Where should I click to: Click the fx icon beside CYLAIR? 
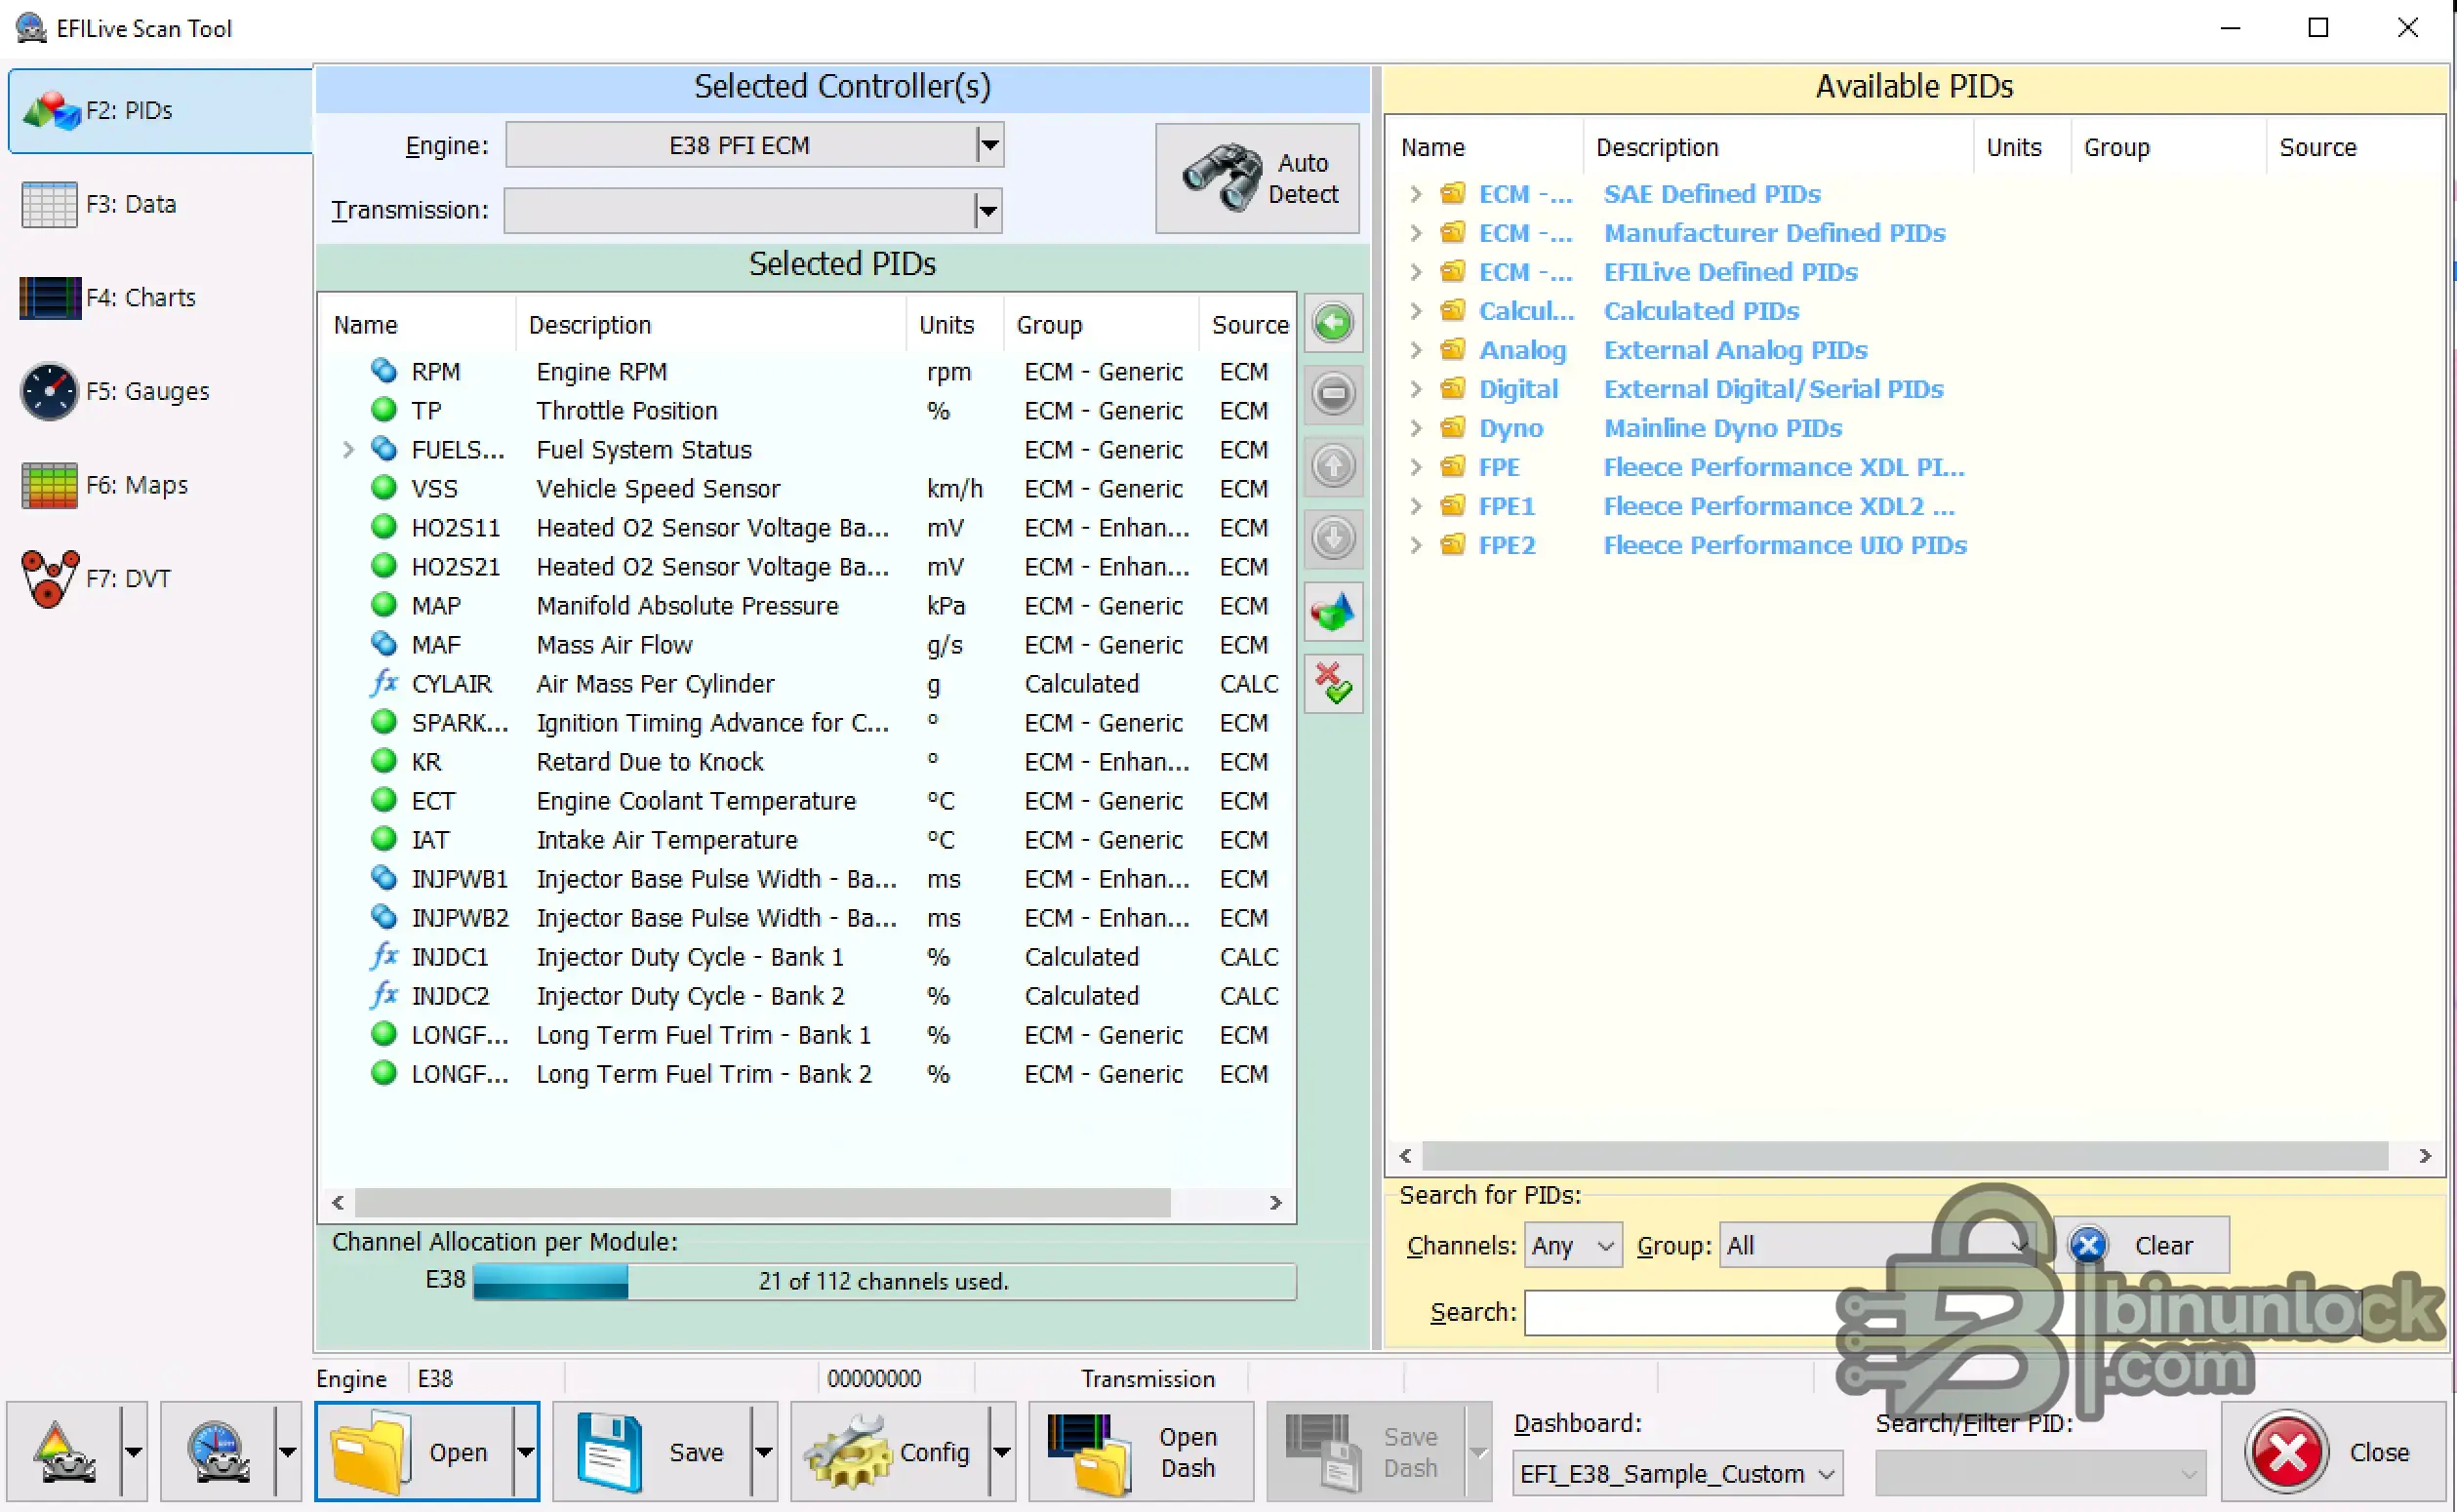coord(383,683)
